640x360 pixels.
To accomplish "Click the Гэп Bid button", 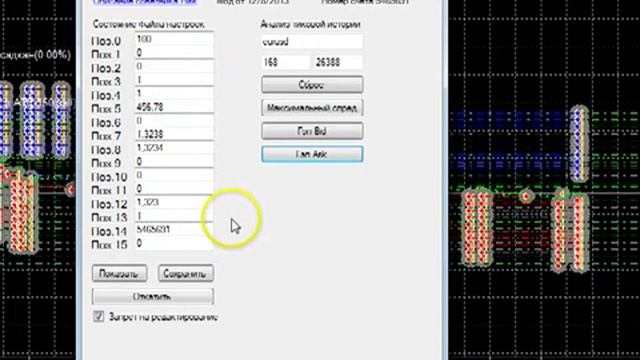I will 312,131.
